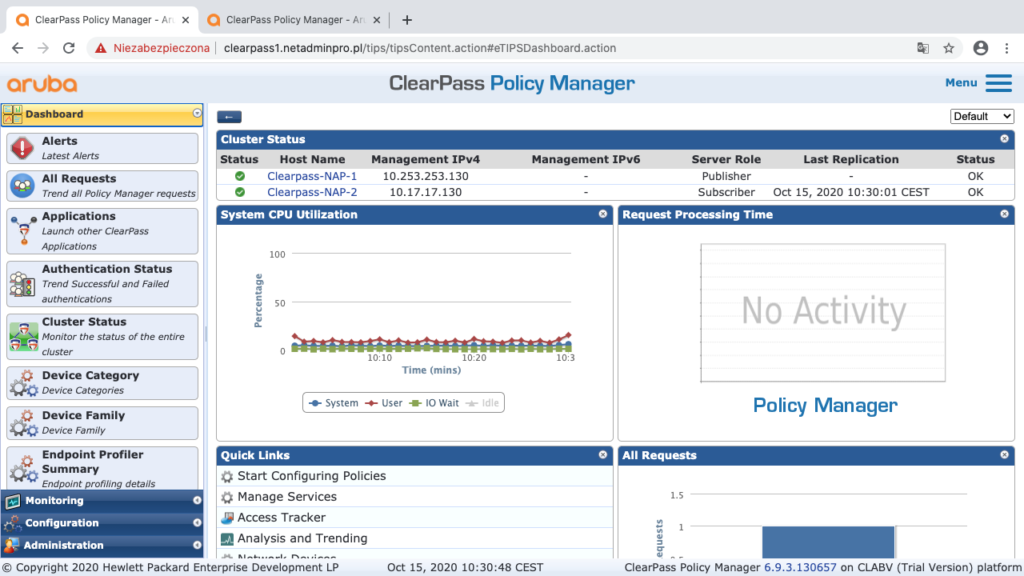Open Clearpass-NAP-2 host link
This screenshot has width=1024, height=576.
pos(312,192)
